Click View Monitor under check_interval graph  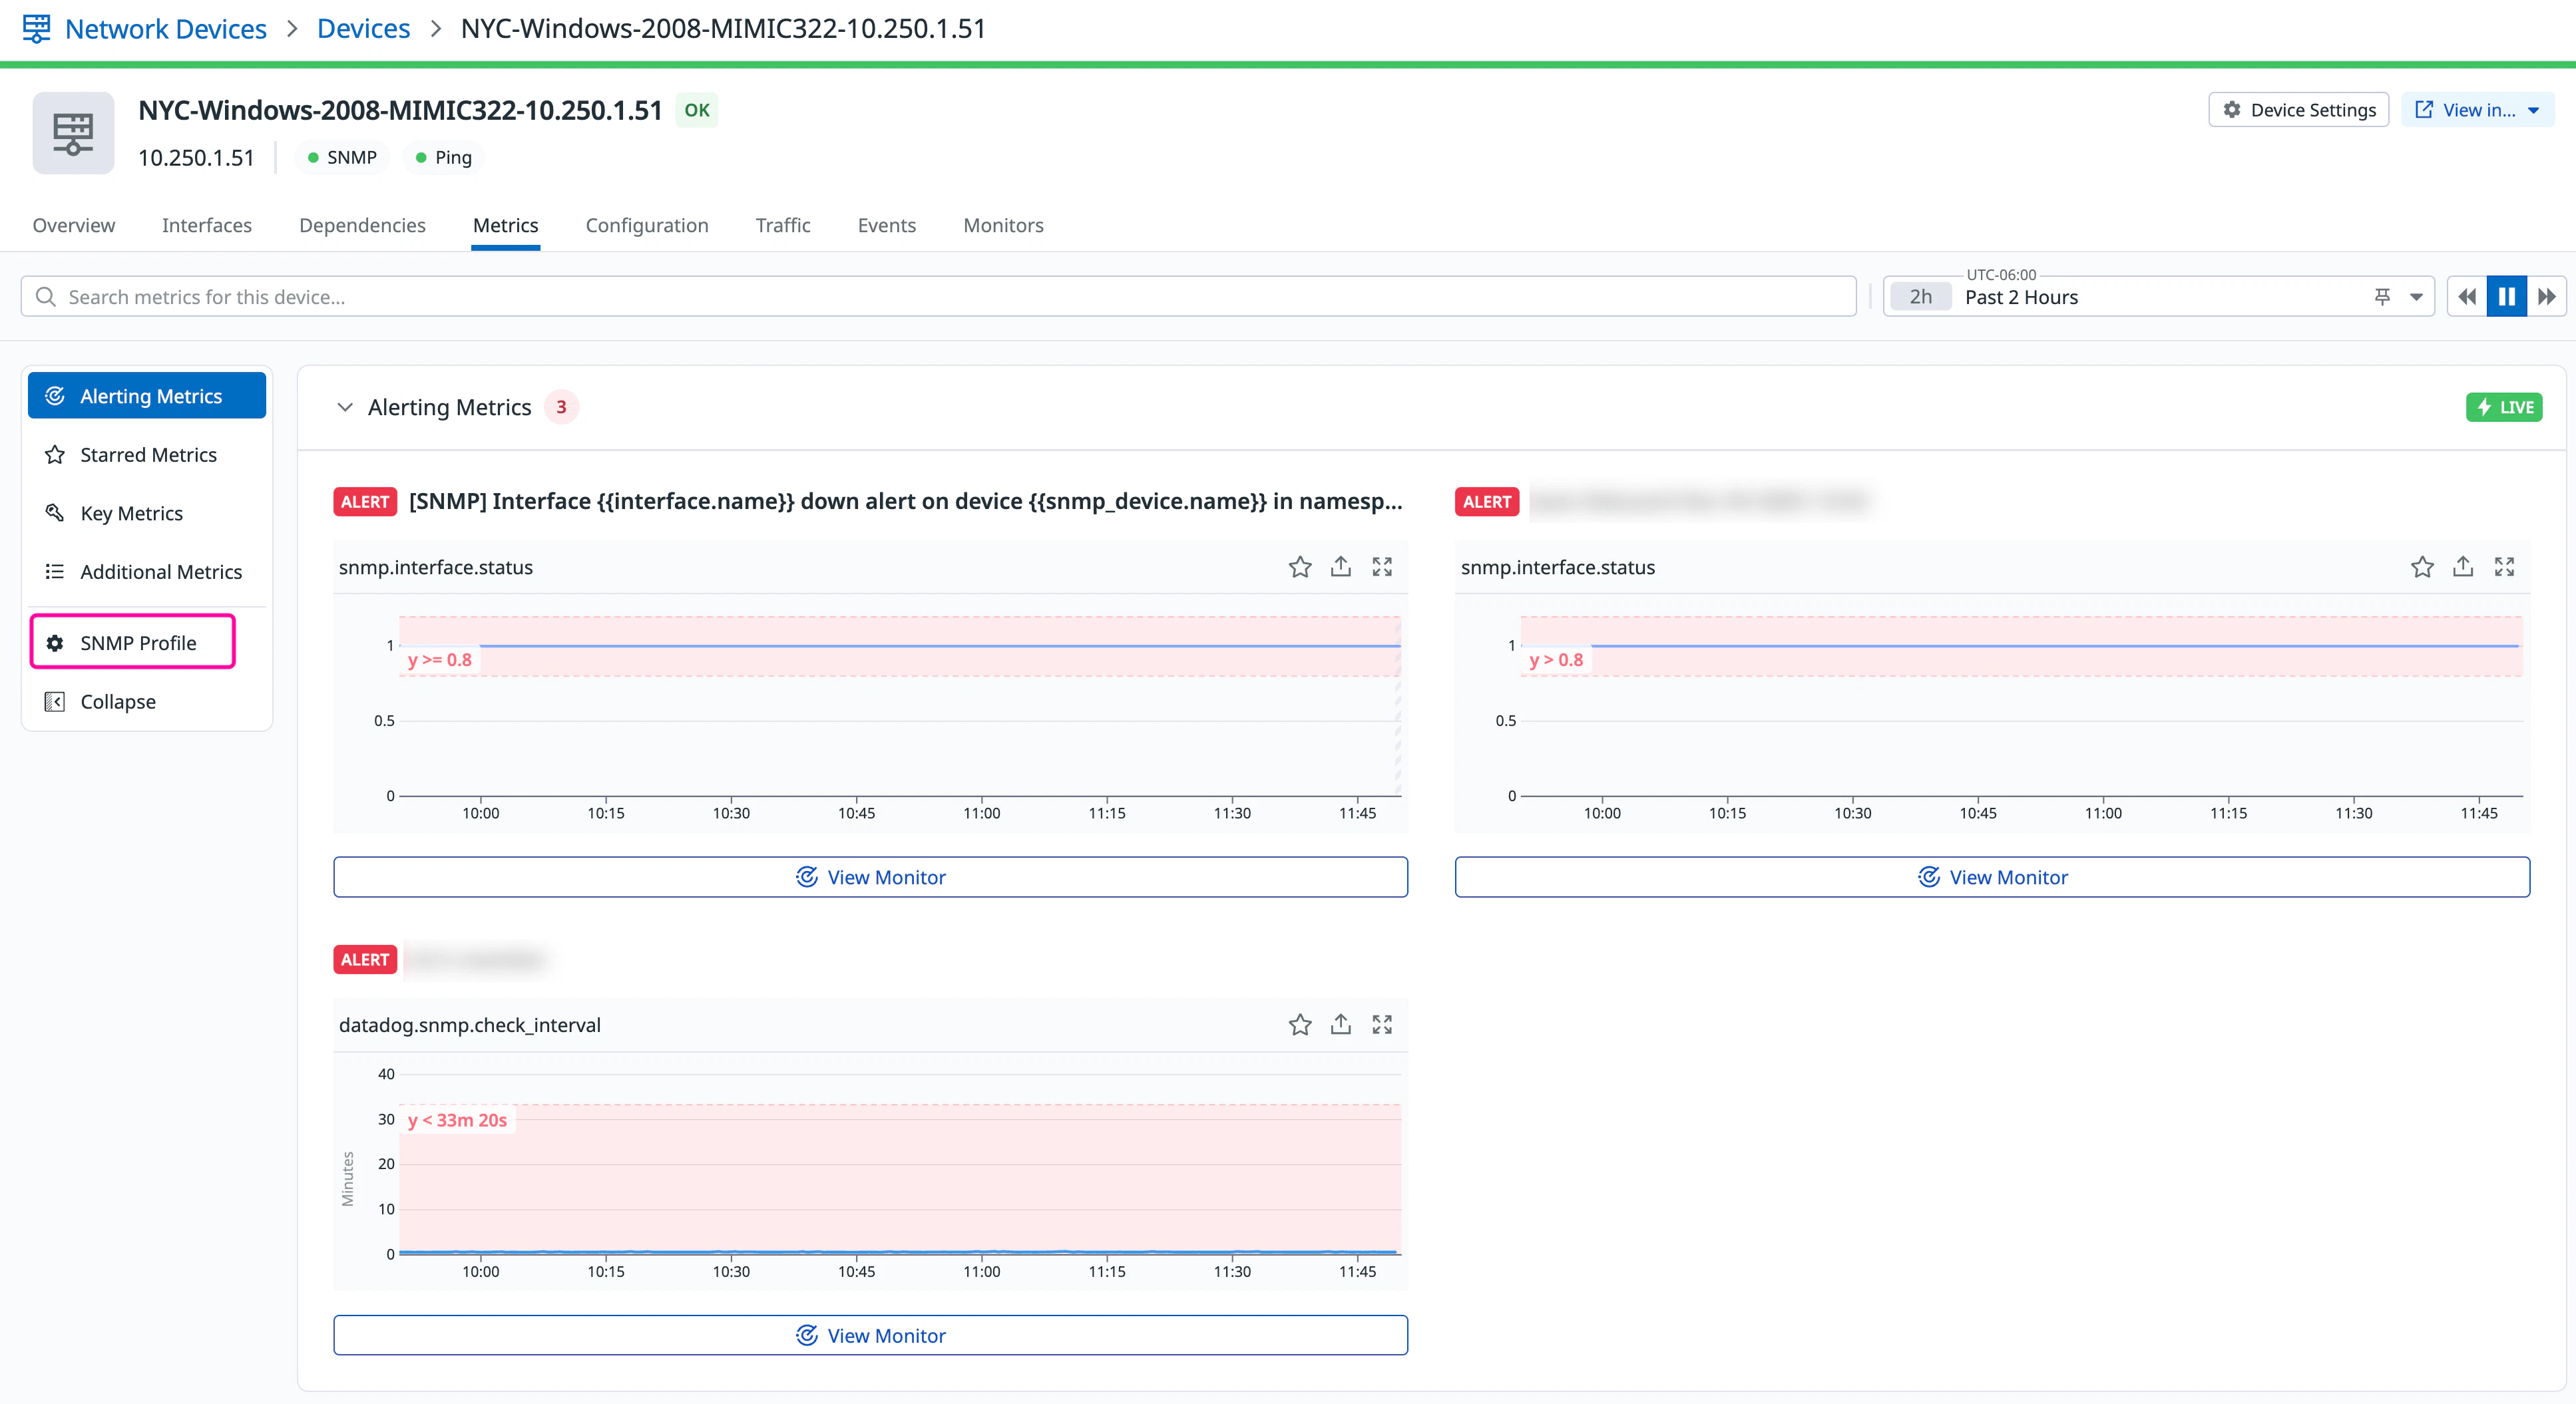tap(870, 1336)
